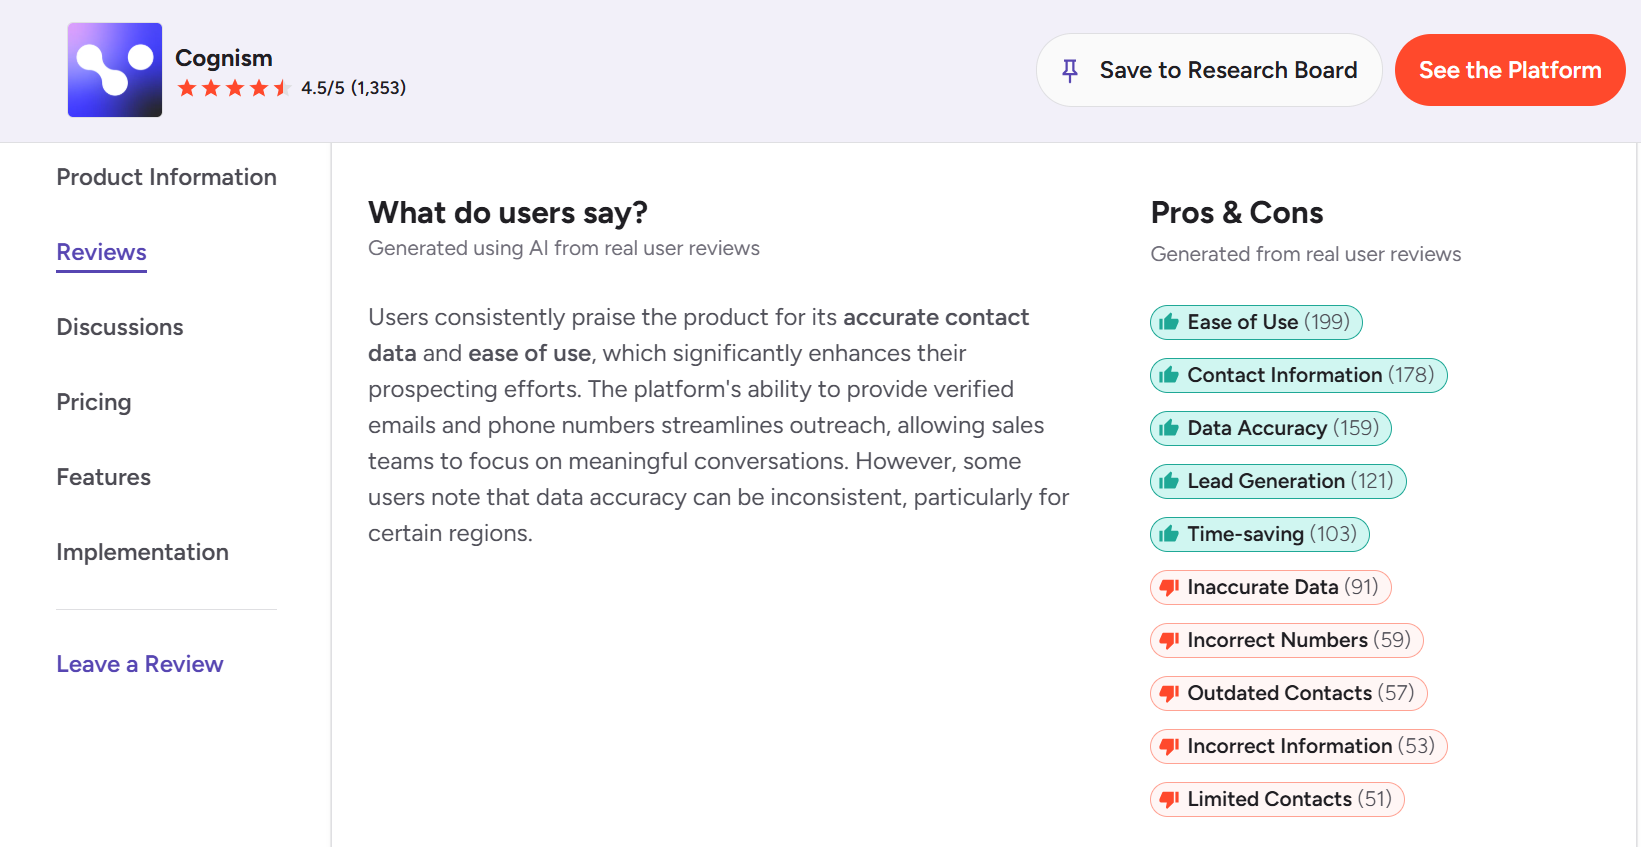Click thumbs-down icon on Incorrect Information
This screenshot has width=1641, height=847.
[x=1169, y=747]
